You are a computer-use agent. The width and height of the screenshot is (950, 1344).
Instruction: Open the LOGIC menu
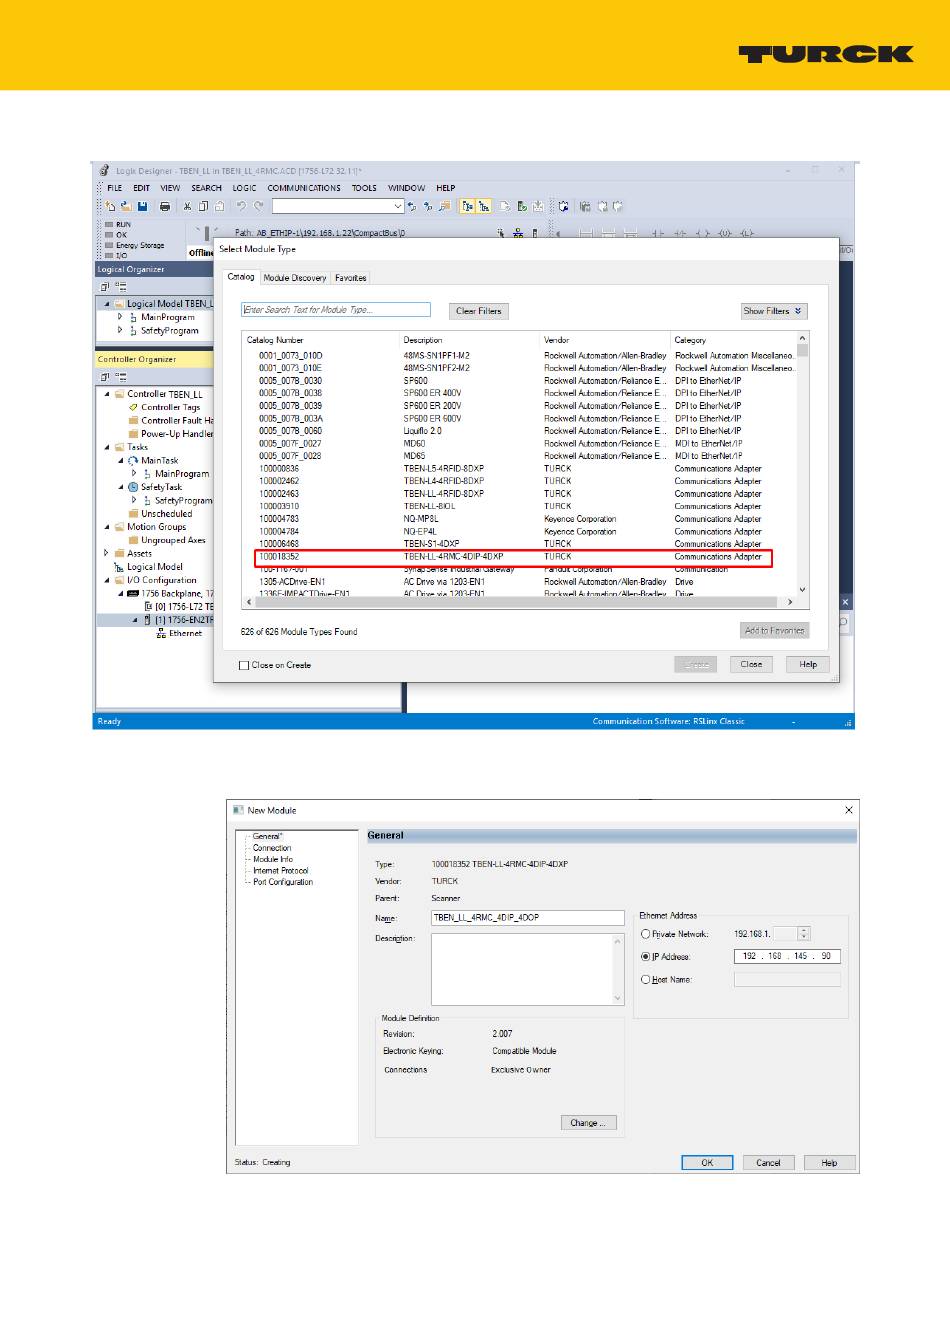(x=245, y=188)
